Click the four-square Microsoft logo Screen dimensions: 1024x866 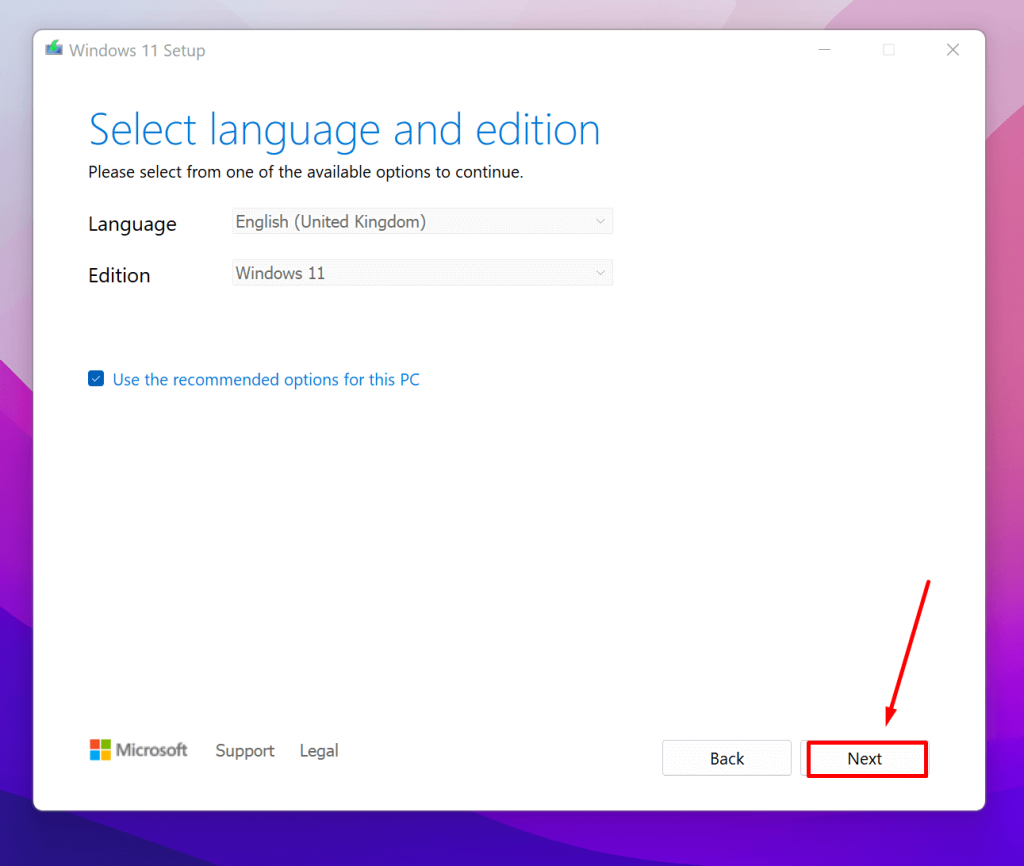(x=101, y=750)
